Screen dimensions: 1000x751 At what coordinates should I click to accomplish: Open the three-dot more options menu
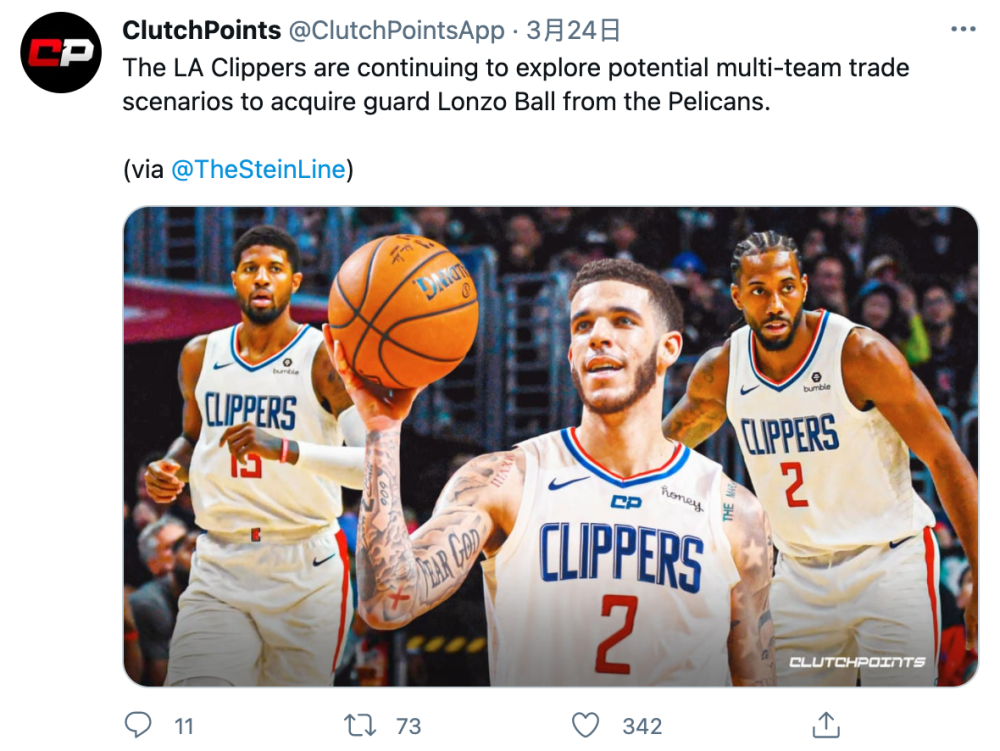tap(963, 29)
